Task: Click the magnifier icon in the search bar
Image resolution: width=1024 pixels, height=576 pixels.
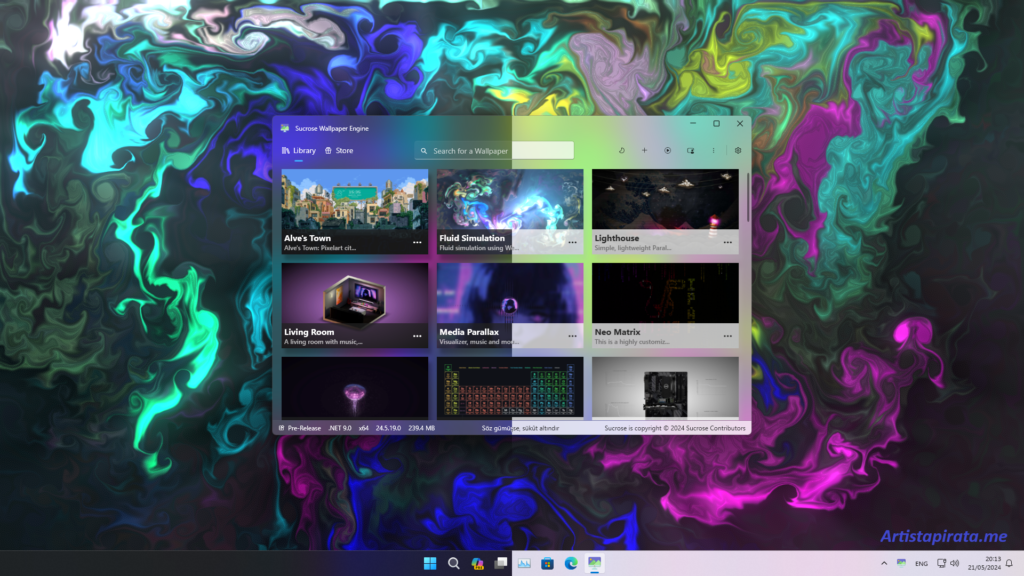Action: coord(424,150)
